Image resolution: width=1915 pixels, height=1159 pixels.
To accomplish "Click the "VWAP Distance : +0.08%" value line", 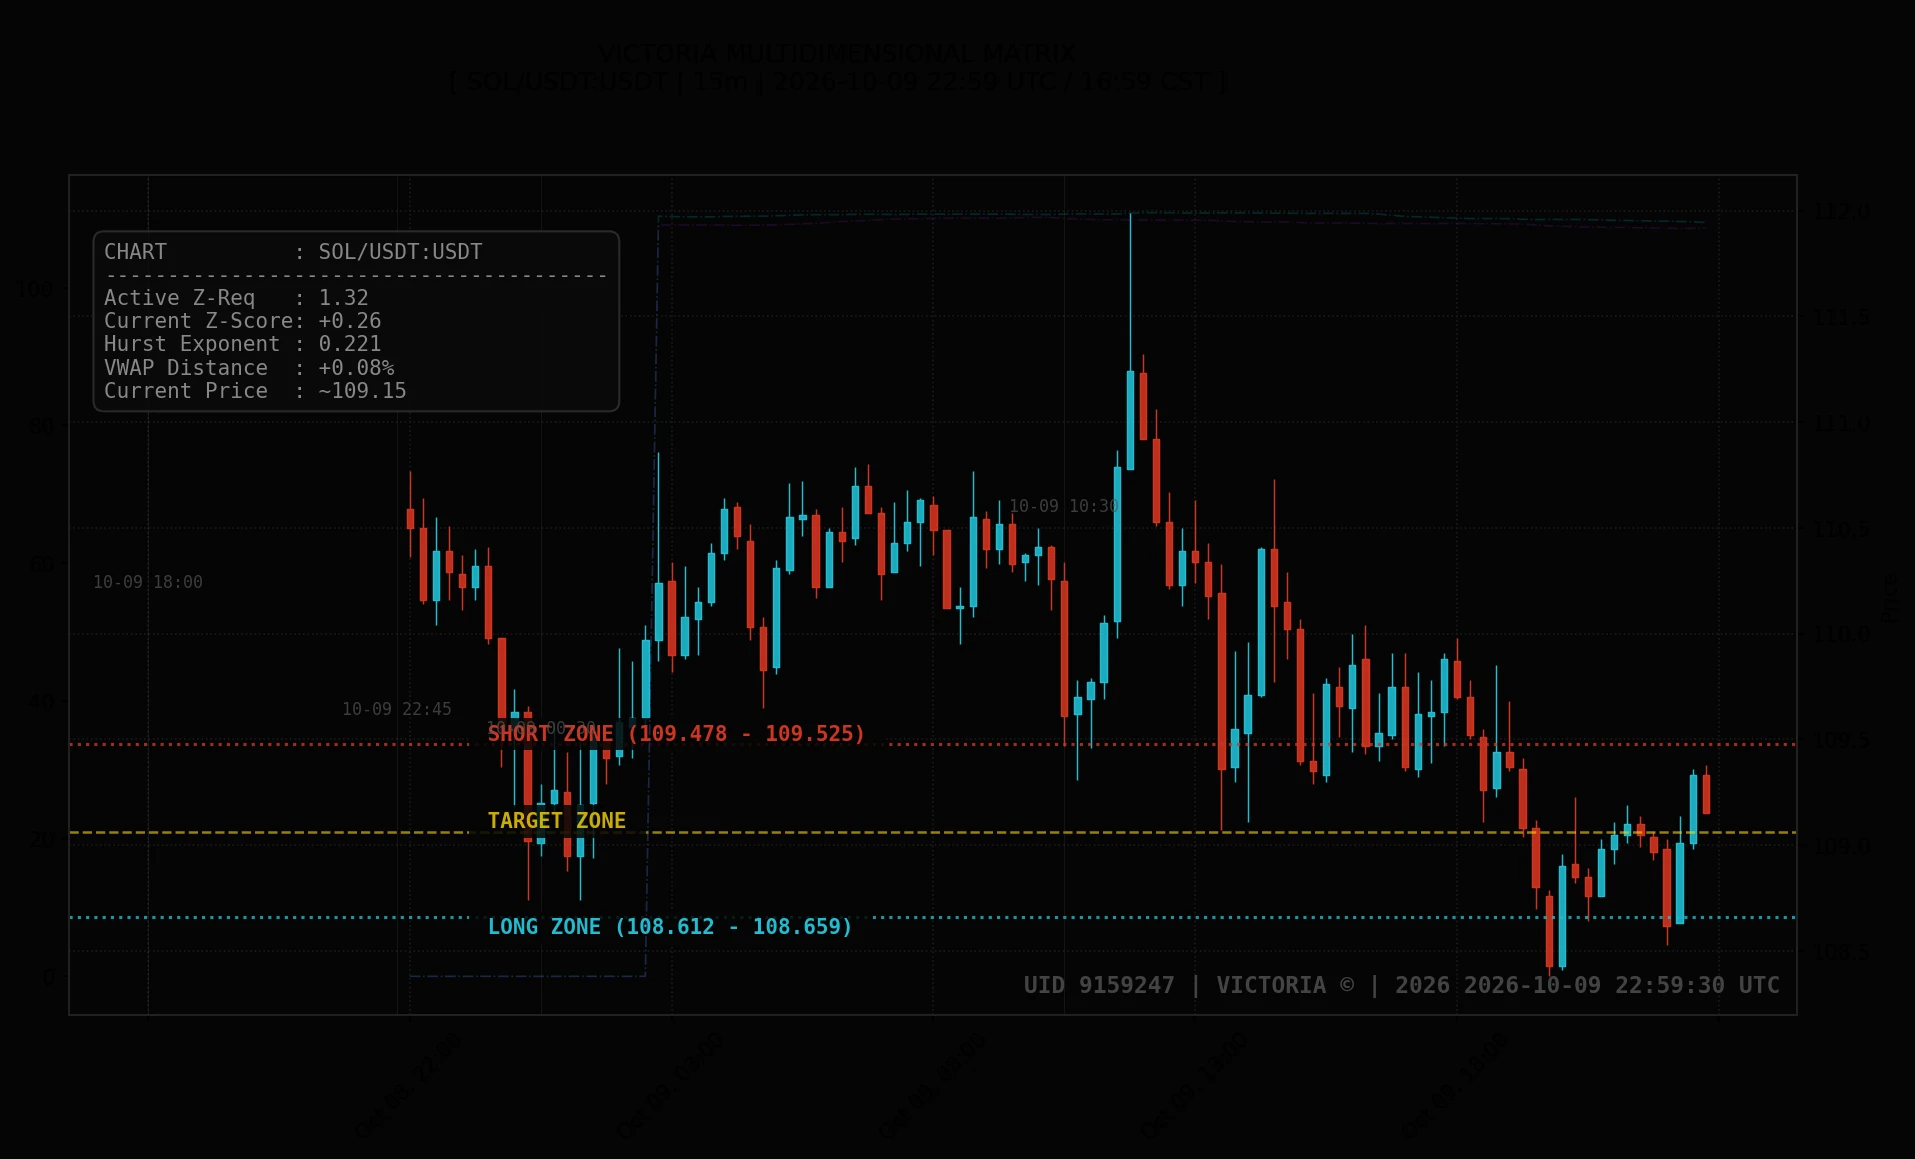I will point(249,368).
